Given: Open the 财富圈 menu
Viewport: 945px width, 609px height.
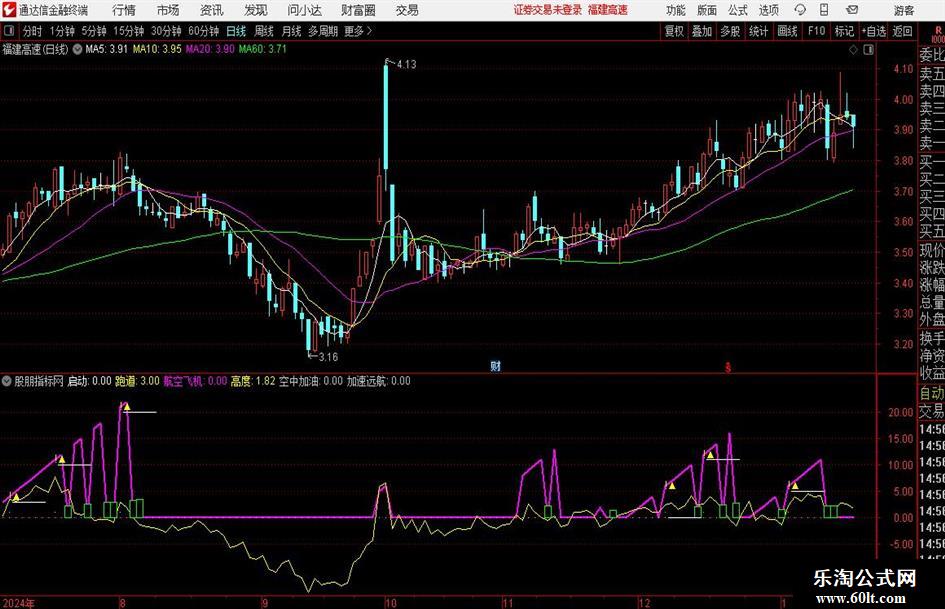Looking at the screenshot, I should tap(358, 10).
